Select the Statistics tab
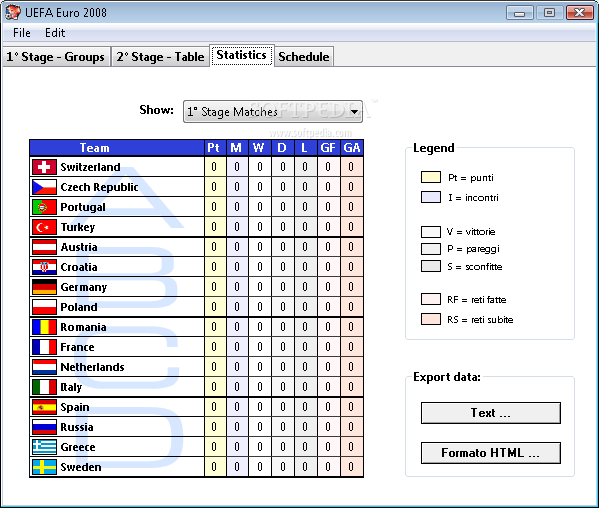Viewport: 599px width, 508px height. [x=241, y=55]
